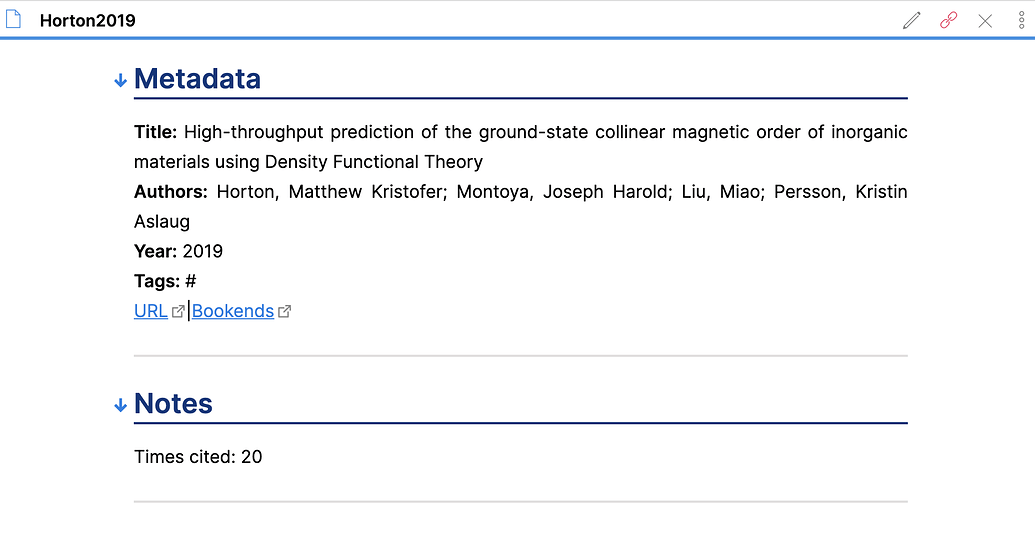Click the Metadata heading text
Screen dimensions: 1035x558
[x=197, y=79]
